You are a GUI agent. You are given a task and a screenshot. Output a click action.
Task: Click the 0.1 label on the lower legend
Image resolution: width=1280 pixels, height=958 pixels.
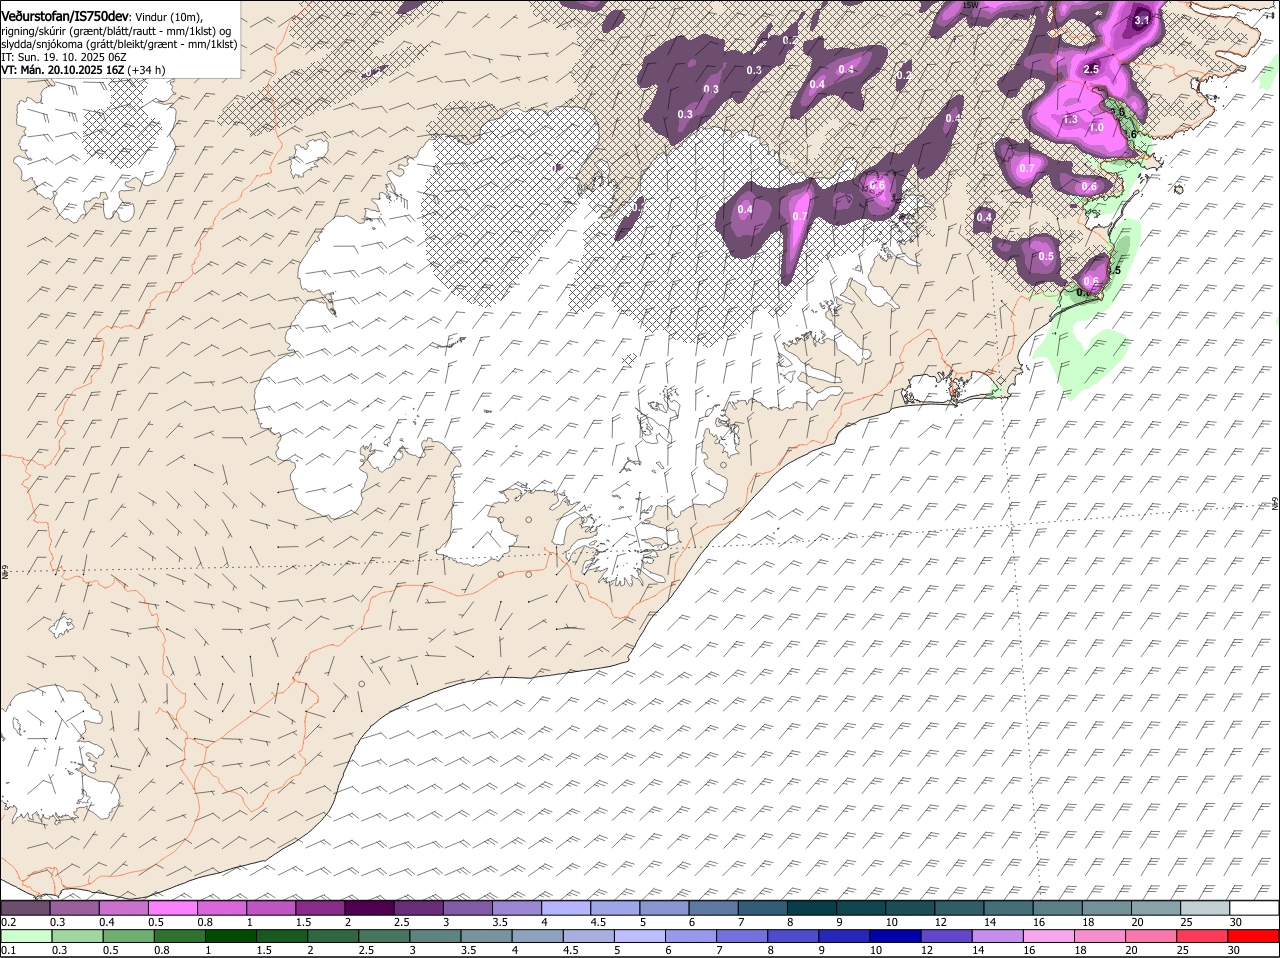[8, 950]
